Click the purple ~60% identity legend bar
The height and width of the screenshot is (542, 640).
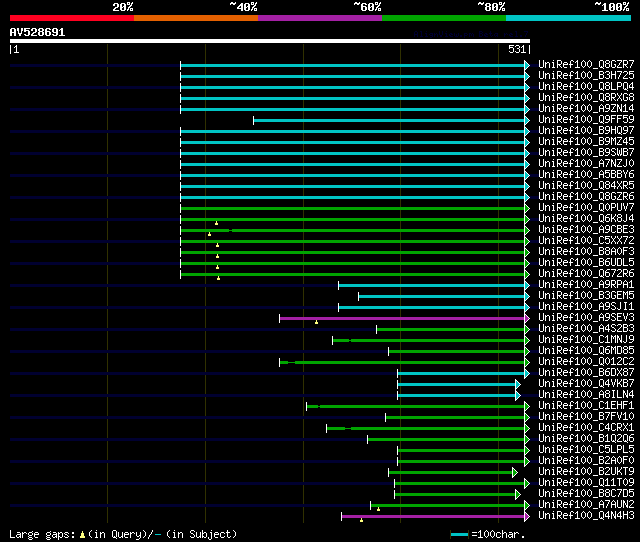click(320, 18)
